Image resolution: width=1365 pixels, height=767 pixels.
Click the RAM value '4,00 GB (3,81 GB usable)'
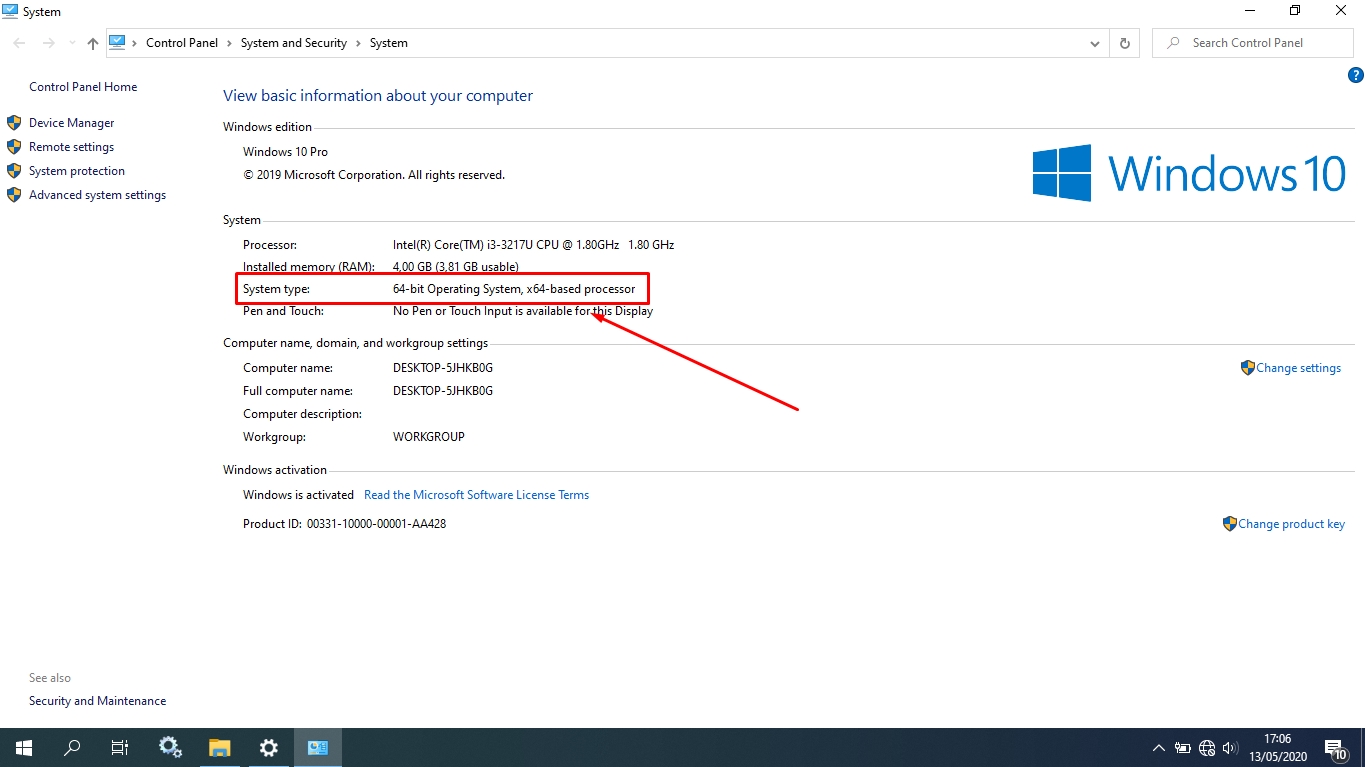(455, 267)
